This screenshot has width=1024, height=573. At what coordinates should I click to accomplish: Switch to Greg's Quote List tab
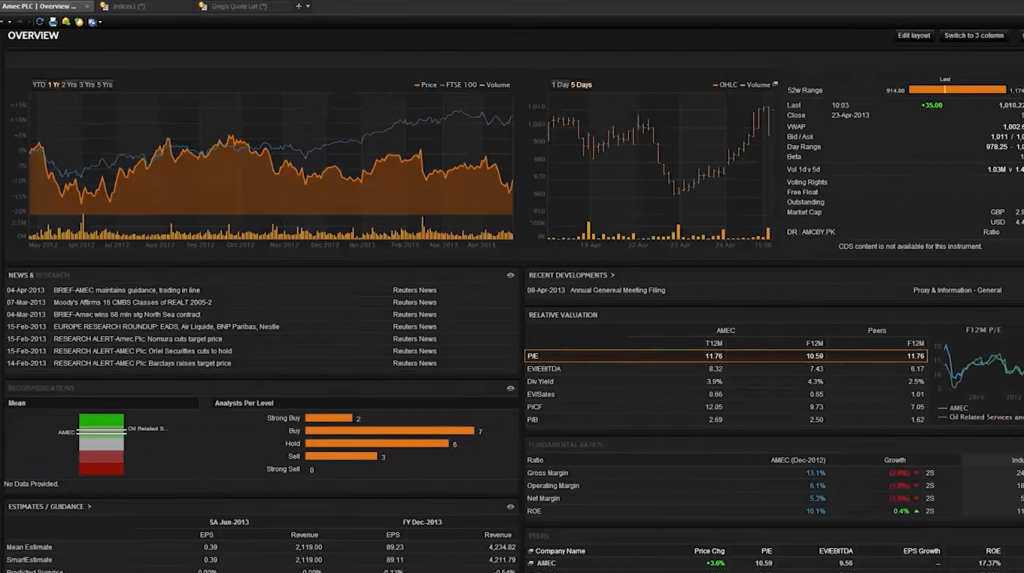point(236,6)
